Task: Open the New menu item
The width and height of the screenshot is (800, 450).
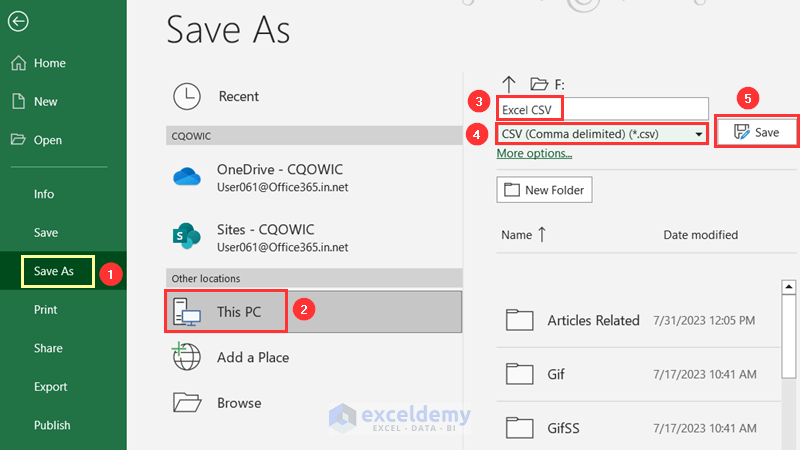Action: (x=45, y=102)
